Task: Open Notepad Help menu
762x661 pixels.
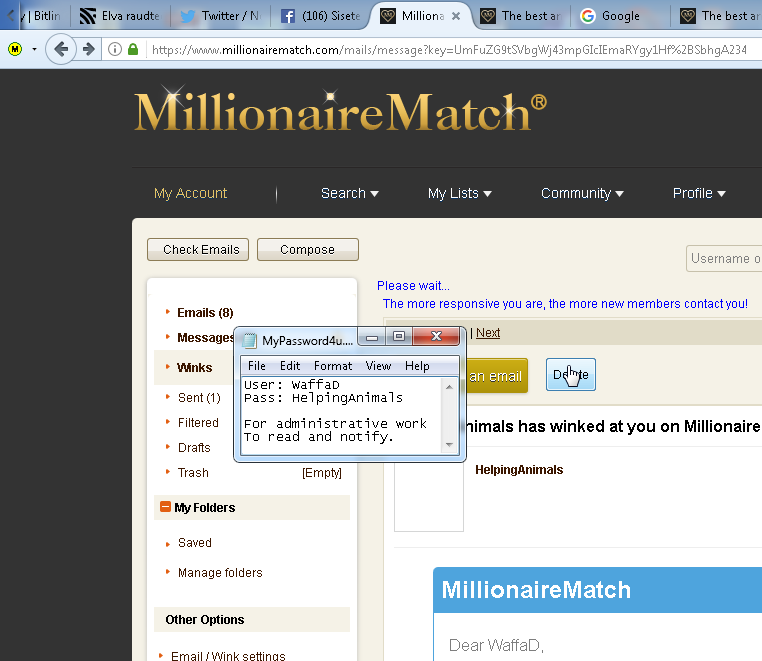Action: click(417, 365)
